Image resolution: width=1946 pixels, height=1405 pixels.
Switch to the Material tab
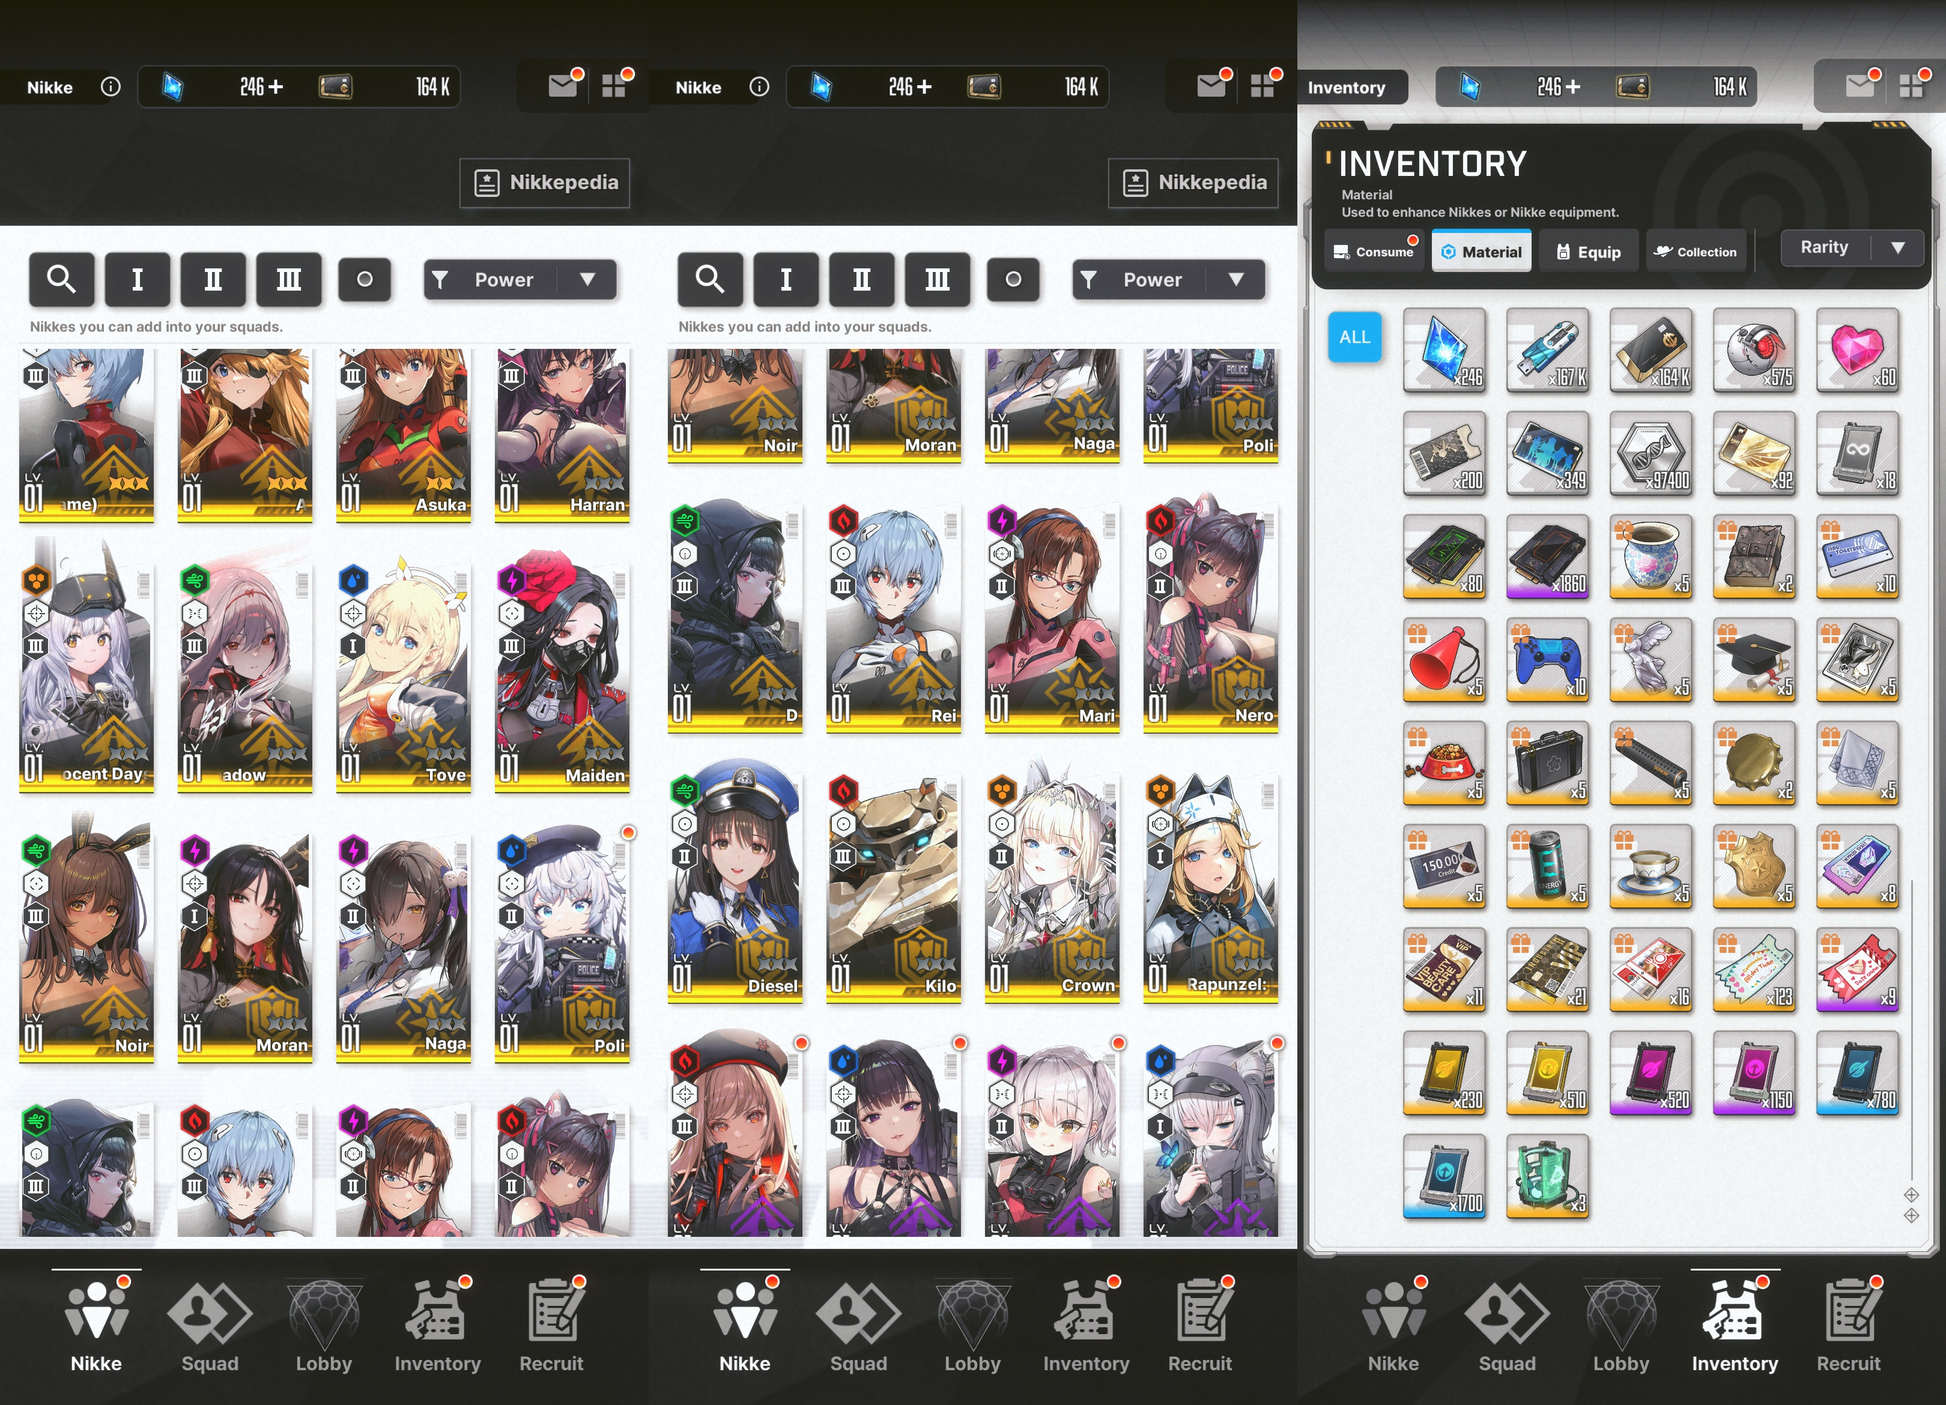click(x=1481, y=251)
